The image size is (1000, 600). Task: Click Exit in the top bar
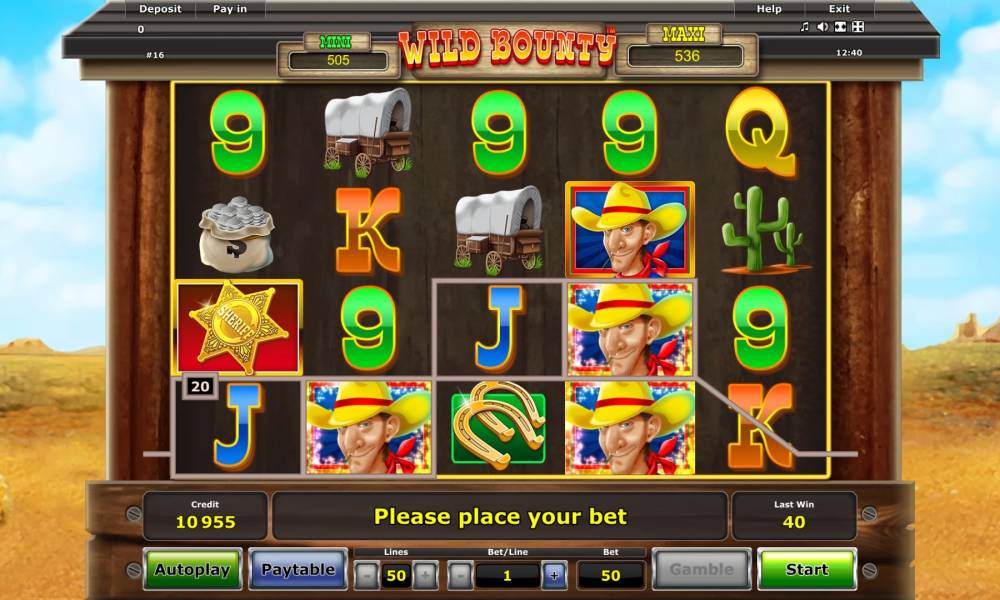click(839, 9)
